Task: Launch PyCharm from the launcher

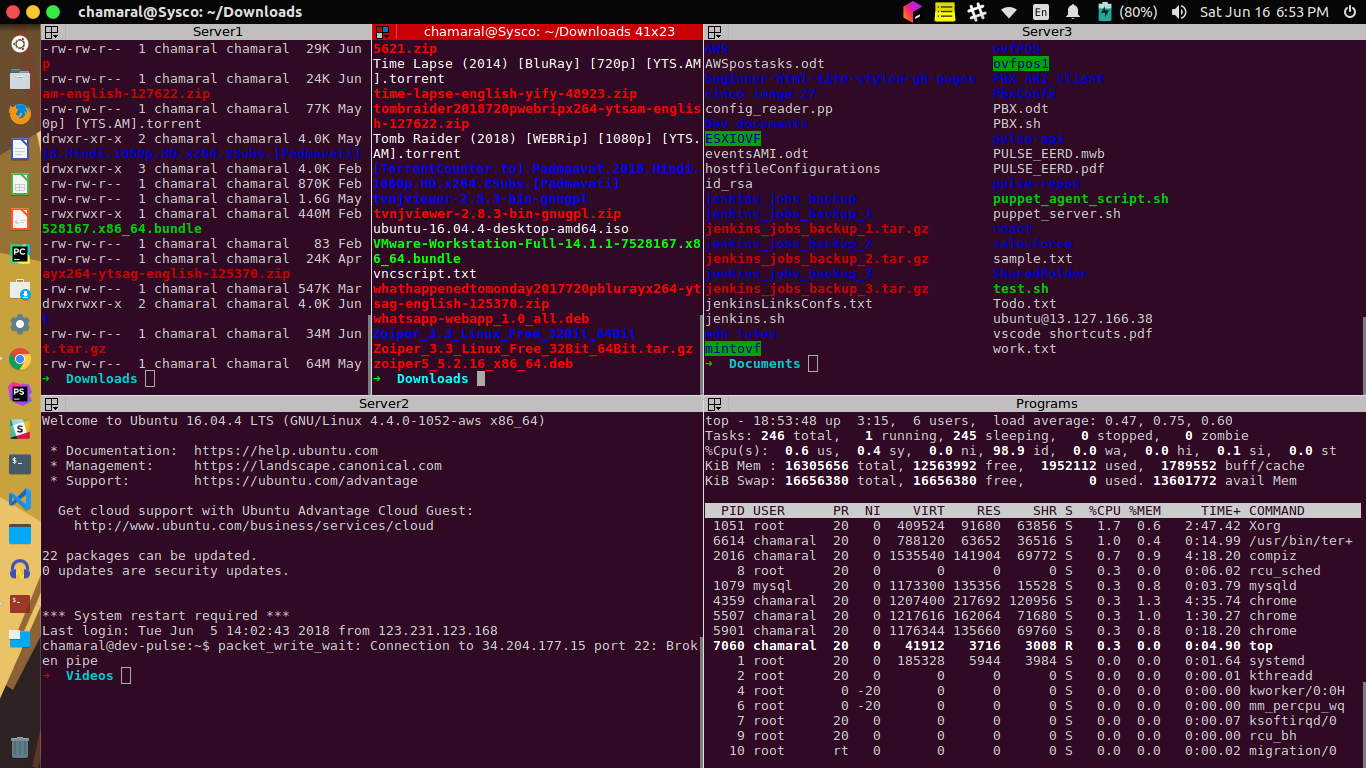Action: tap(19, 253)
